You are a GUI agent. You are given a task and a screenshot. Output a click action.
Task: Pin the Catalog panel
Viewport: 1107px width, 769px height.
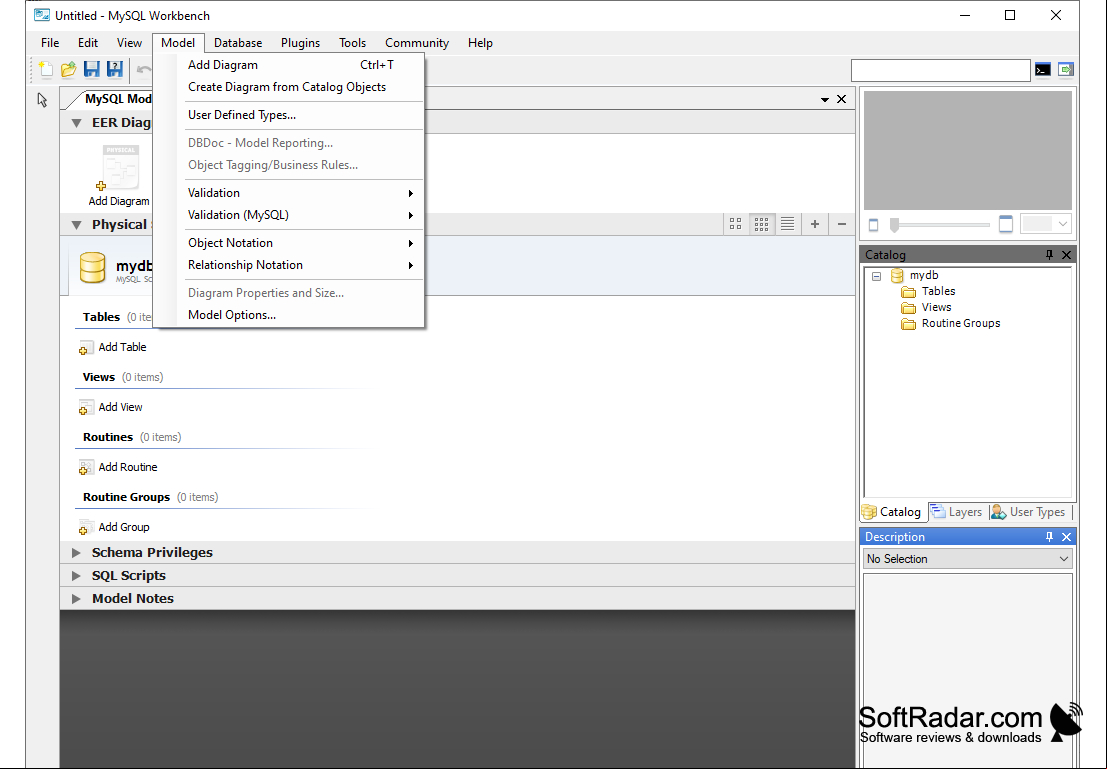pyautogui.click(x=1049, y=254)
